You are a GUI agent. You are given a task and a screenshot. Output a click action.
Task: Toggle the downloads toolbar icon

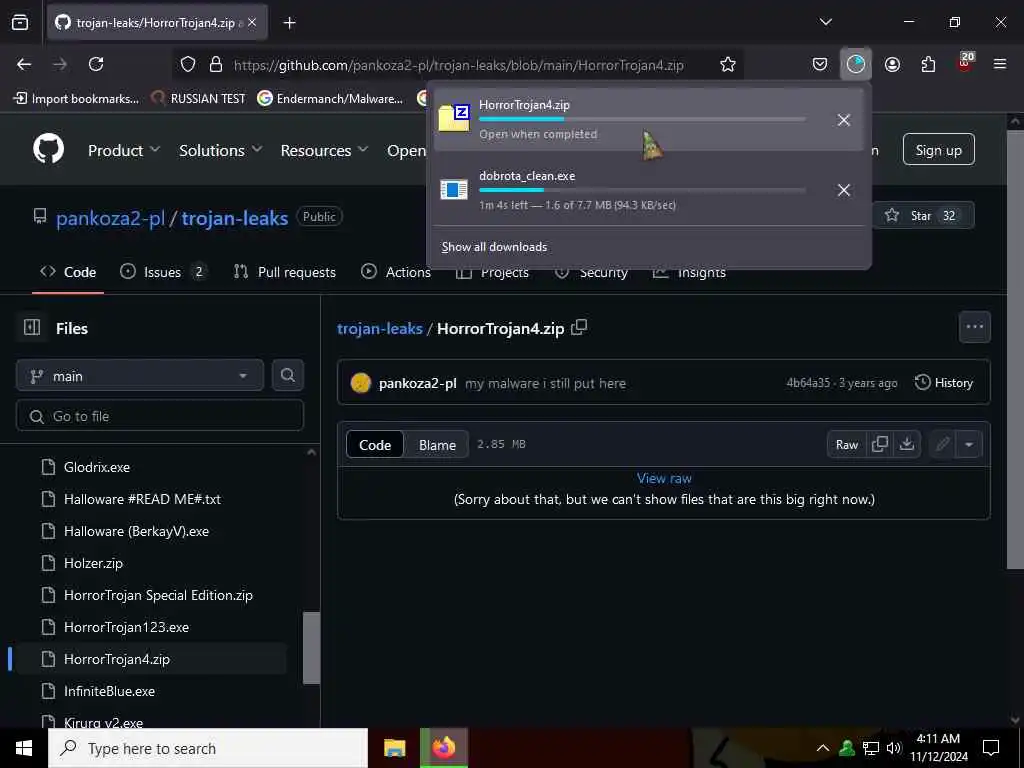click(x=856, y=64)
